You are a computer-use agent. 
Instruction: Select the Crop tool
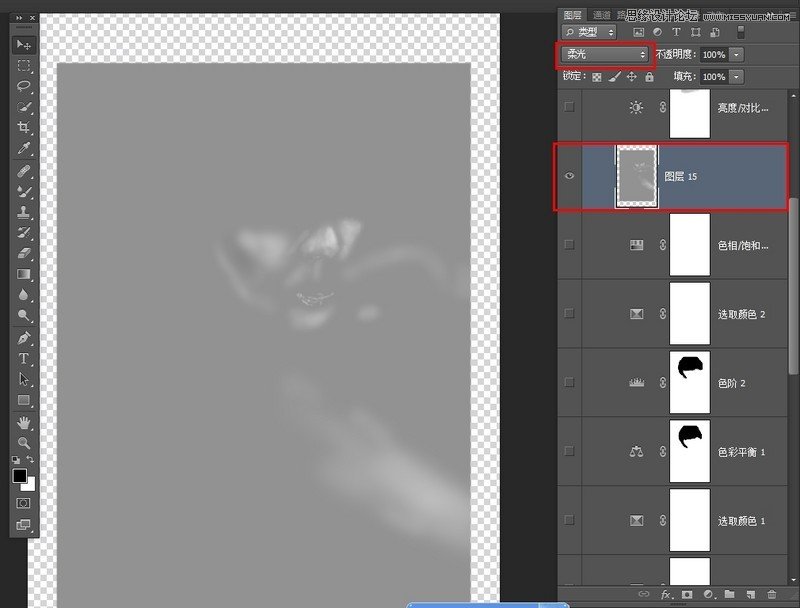[23, 127]
